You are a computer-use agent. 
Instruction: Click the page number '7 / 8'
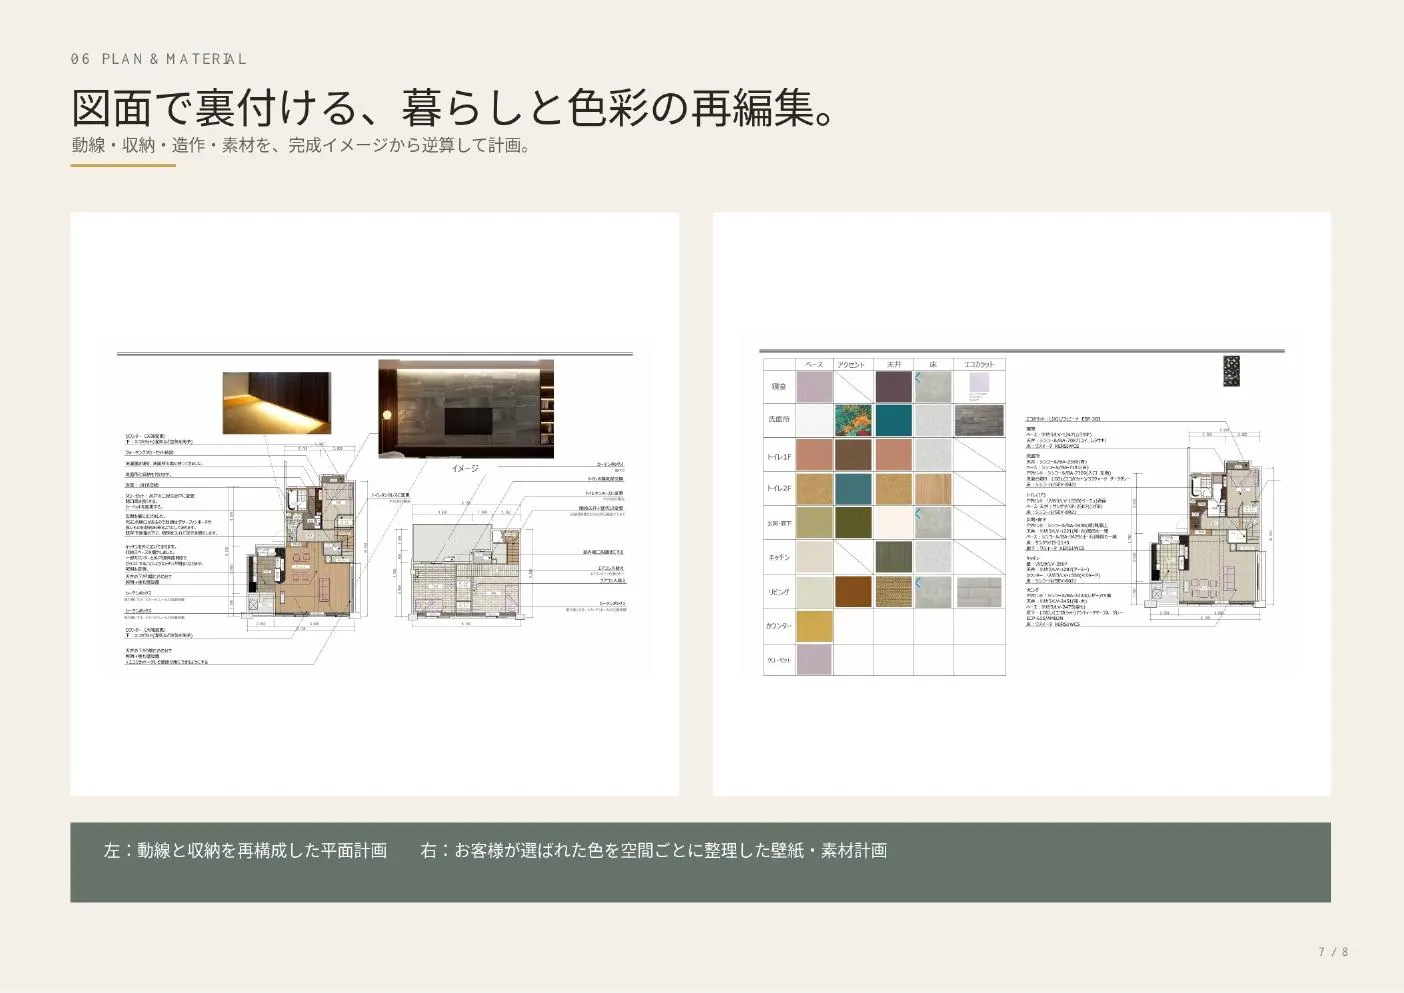pyautogui.click(x=1333, y=952)
